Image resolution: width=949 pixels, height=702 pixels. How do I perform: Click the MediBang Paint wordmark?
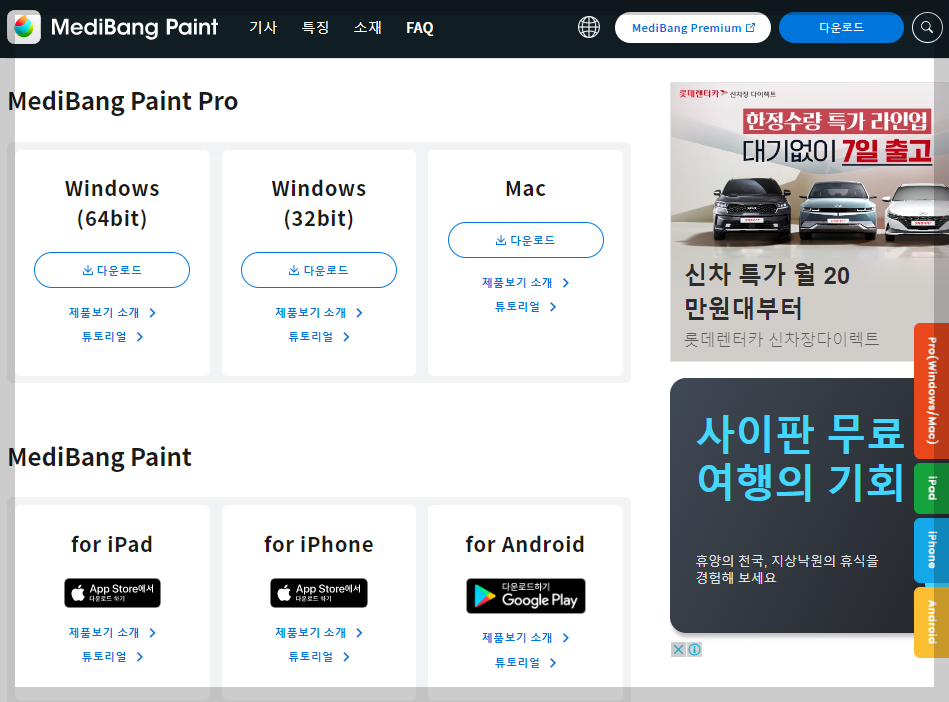coord(134,28)
